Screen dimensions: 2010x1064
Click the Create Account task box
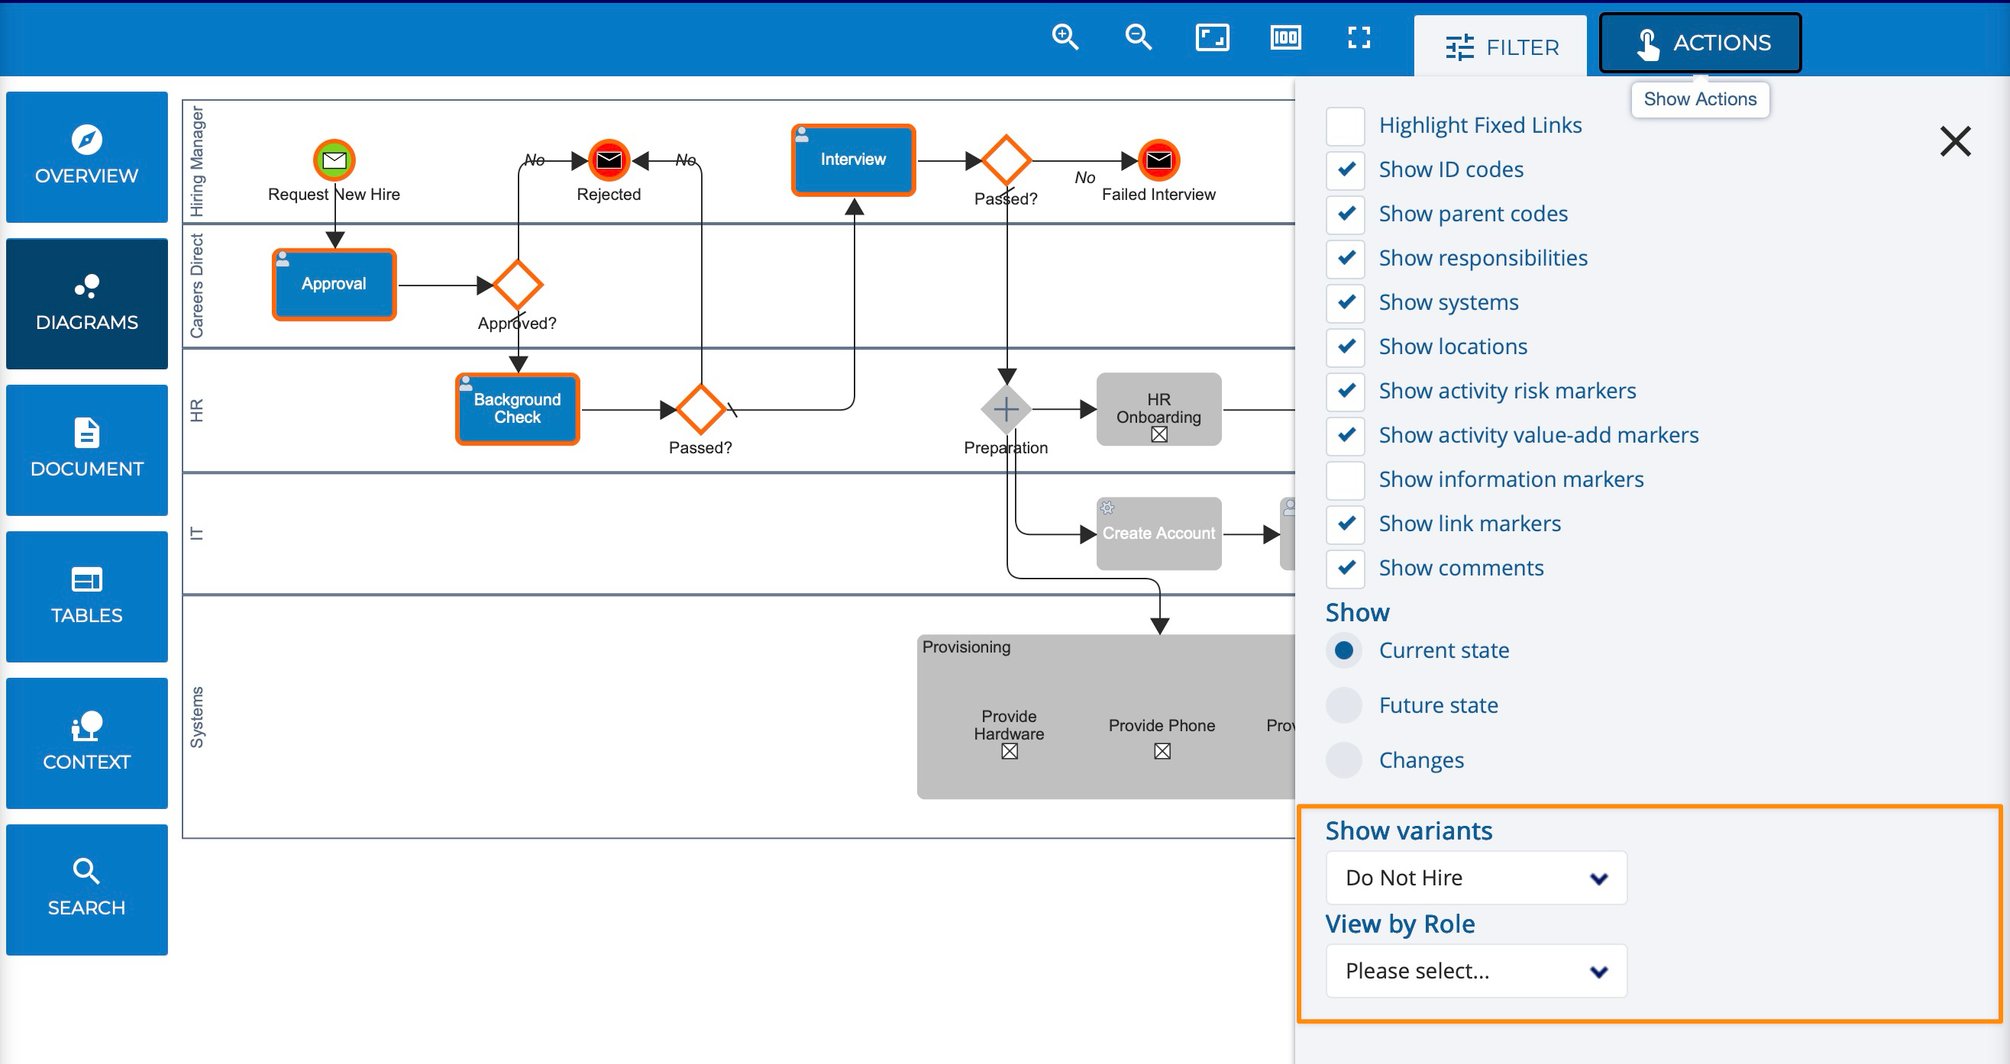(x=1159, y=534)
